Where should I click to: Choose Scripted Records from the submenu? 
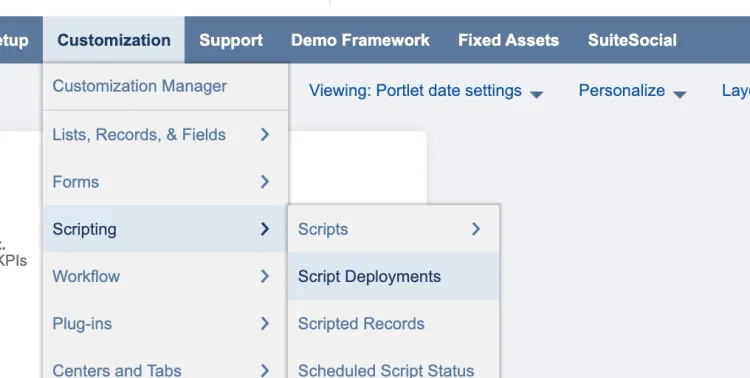tap(394, 324)
